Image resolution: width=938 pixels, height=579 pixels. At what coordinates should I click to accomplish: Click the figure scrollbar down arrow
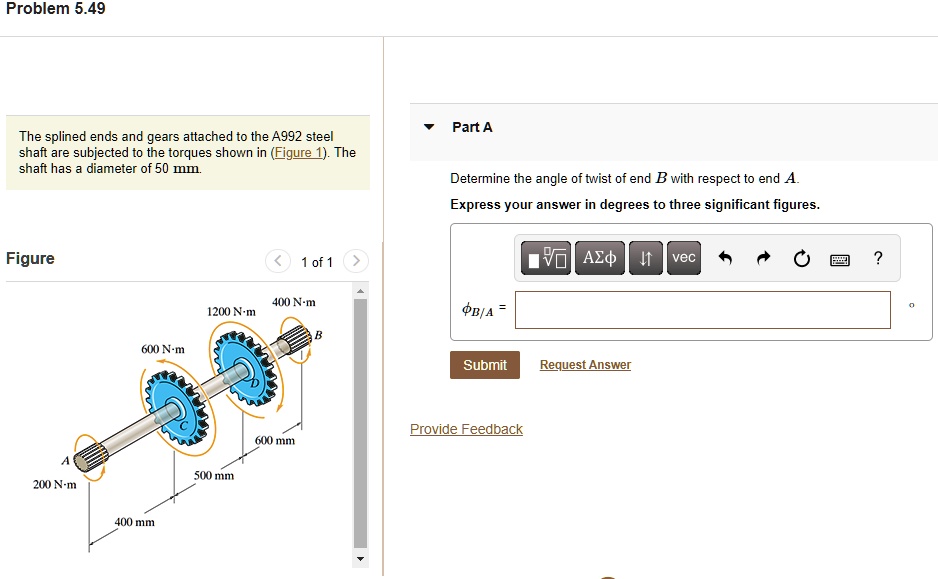pyautogui.click(x=359, y=559)
